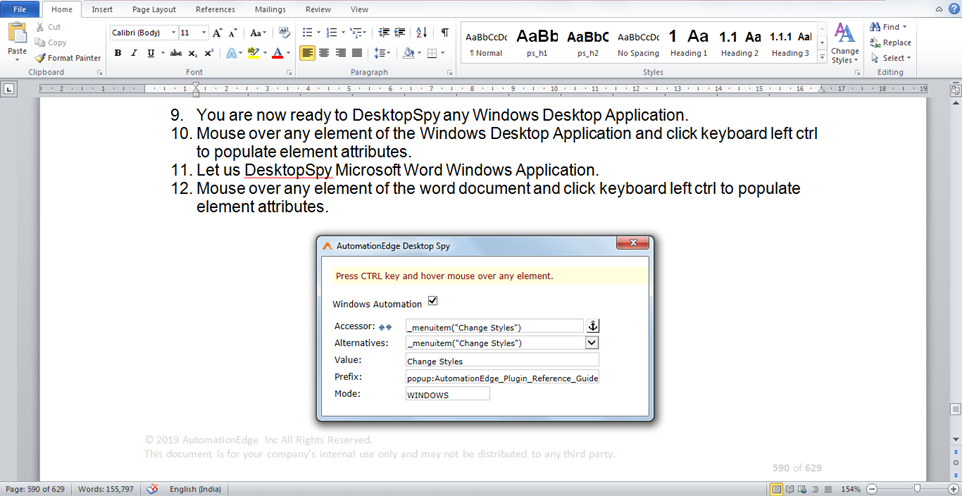Increase paragraph indent

[400, 33]
